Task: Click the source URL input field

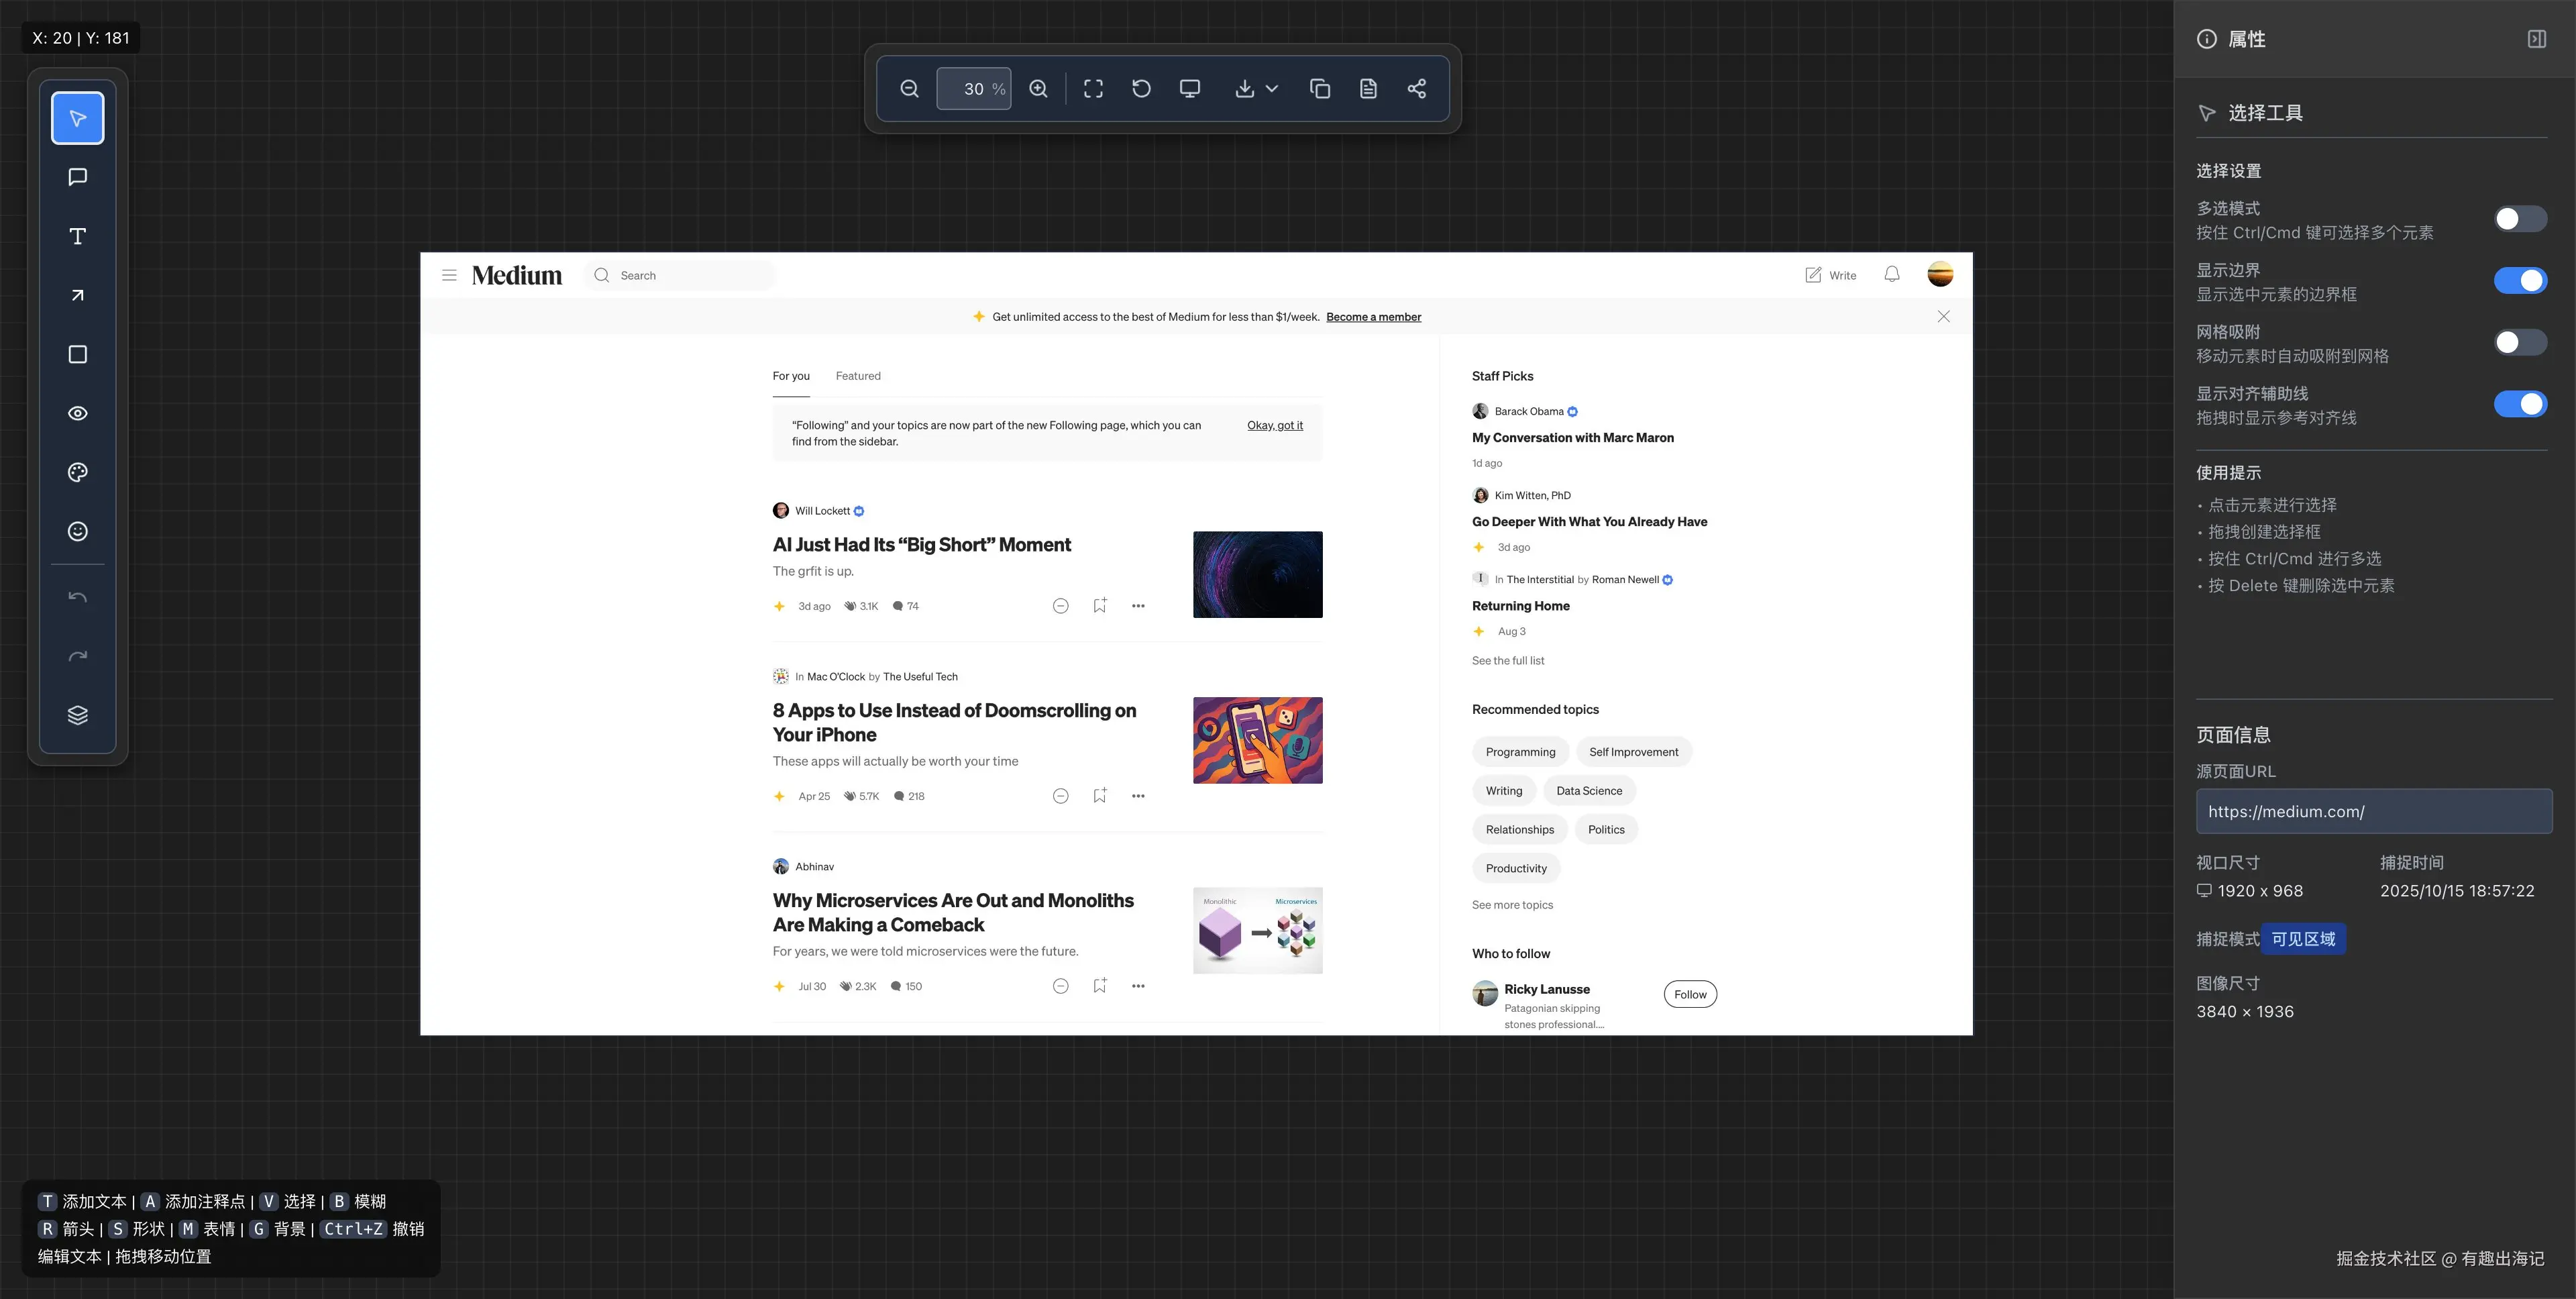Action: 2373,811
